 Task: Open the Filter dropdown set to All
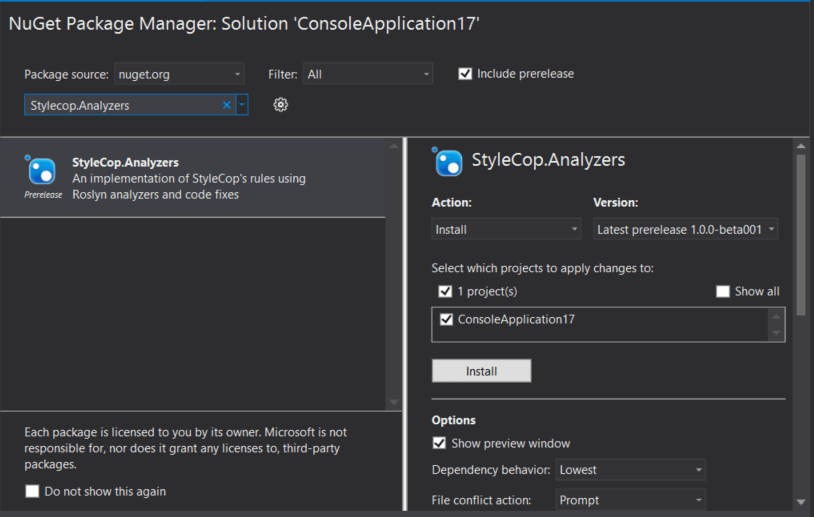pyautogui.click(x=368, y=74)
